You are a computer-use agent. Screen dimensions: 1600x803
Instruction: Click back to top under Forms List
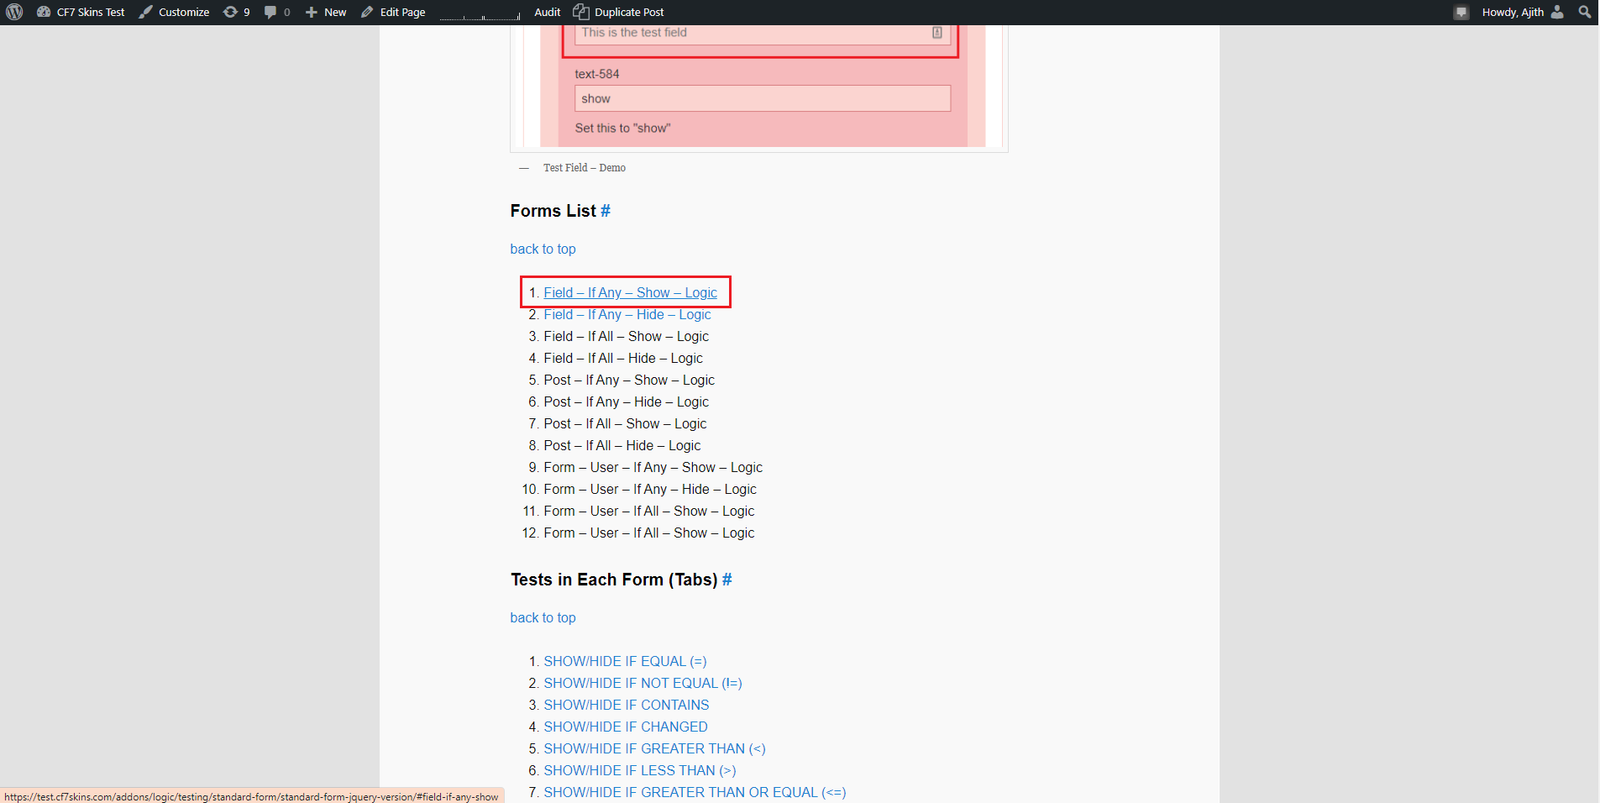pos(543,249)
